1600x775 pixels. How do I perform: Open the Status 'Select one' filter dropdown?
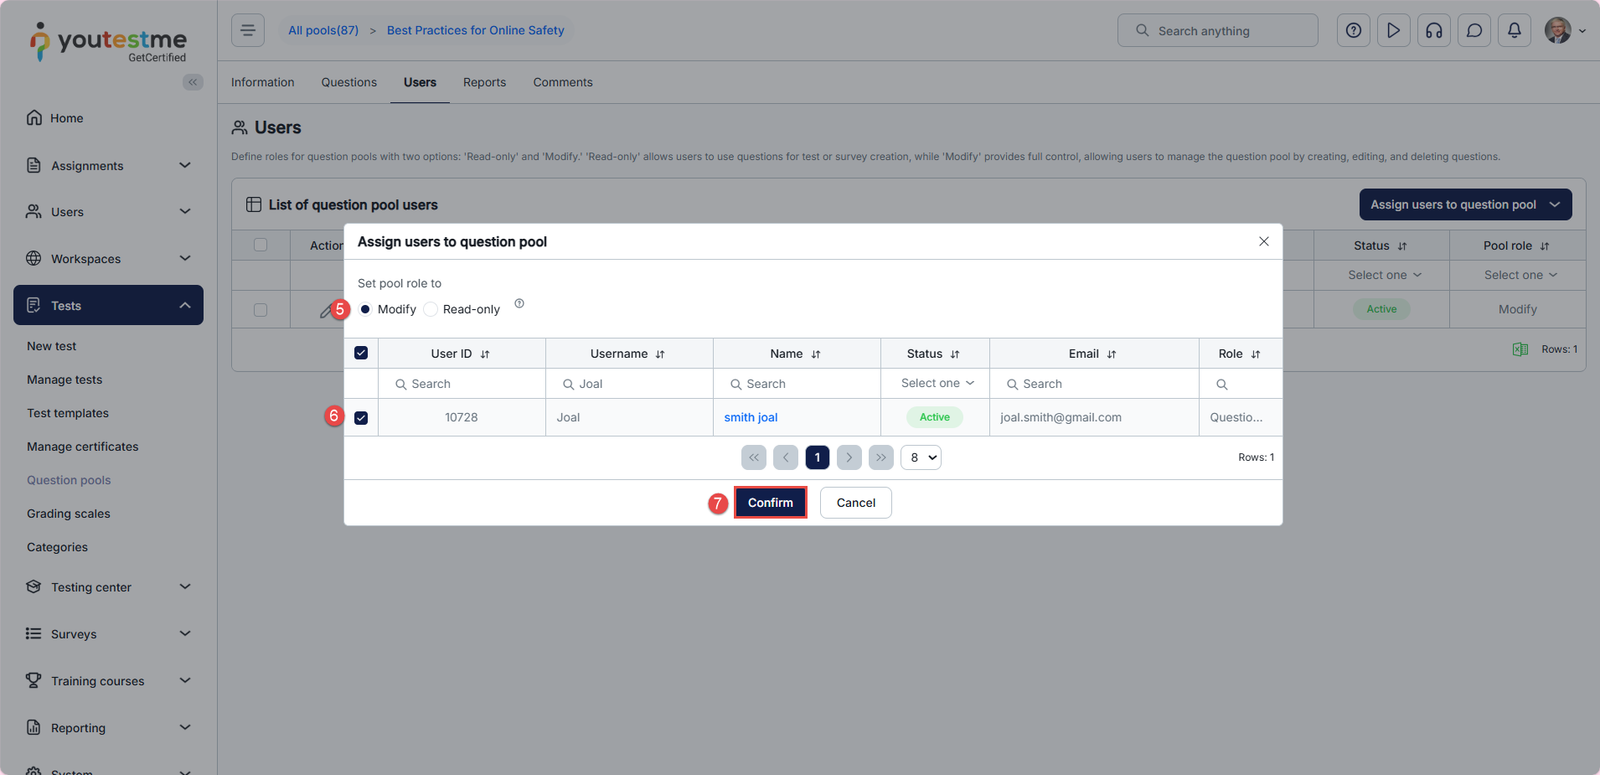click(x=937, y=383)
